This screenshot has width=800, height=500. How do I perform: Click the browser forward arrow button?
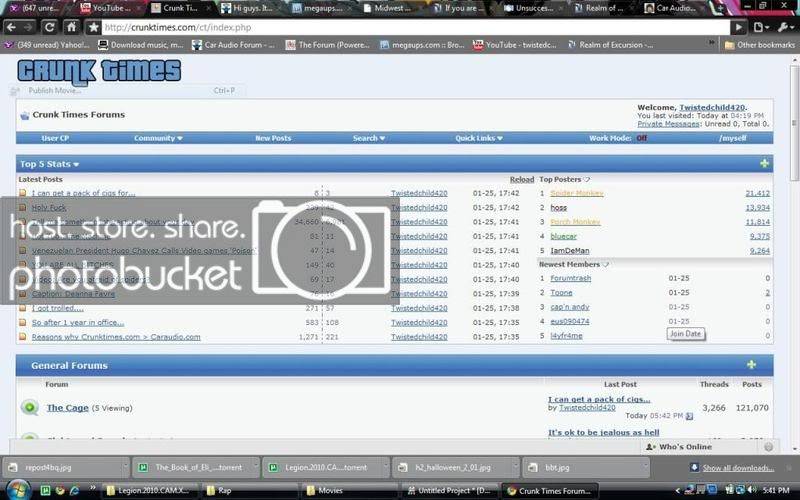point(29,27)
